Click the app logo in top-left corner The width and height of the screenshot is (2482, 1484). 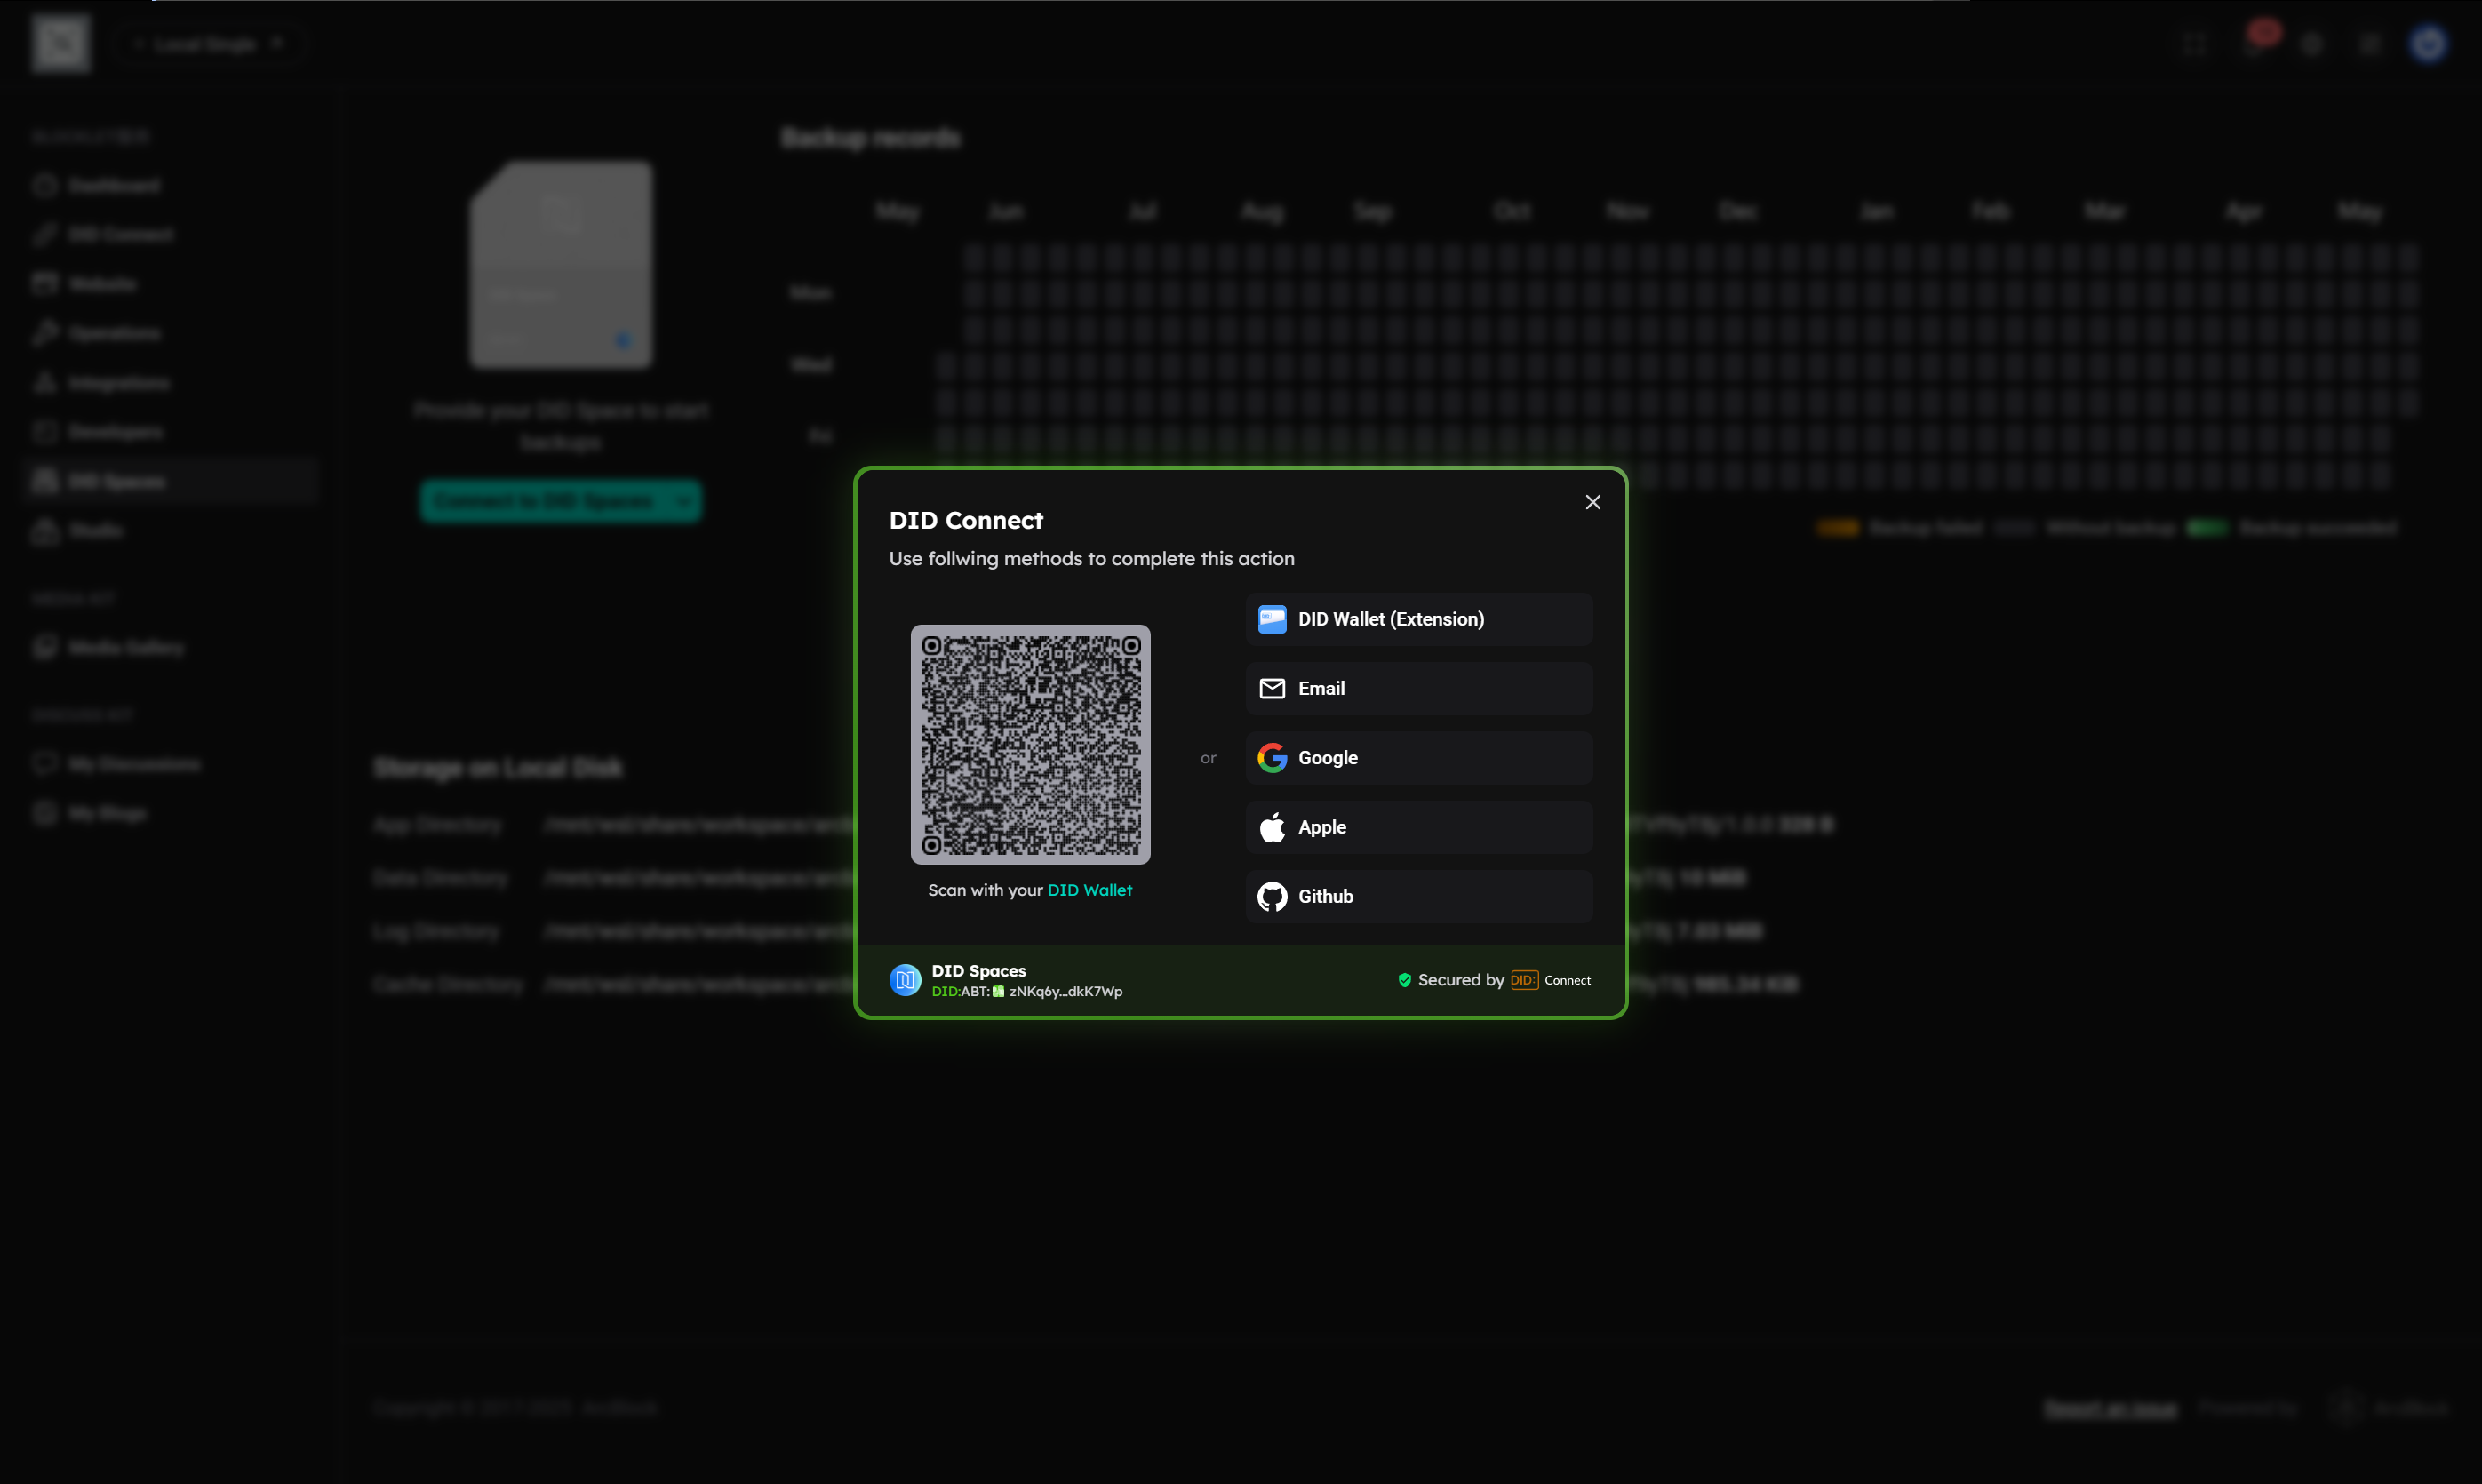pyautogui.click(x=61, y=43)
